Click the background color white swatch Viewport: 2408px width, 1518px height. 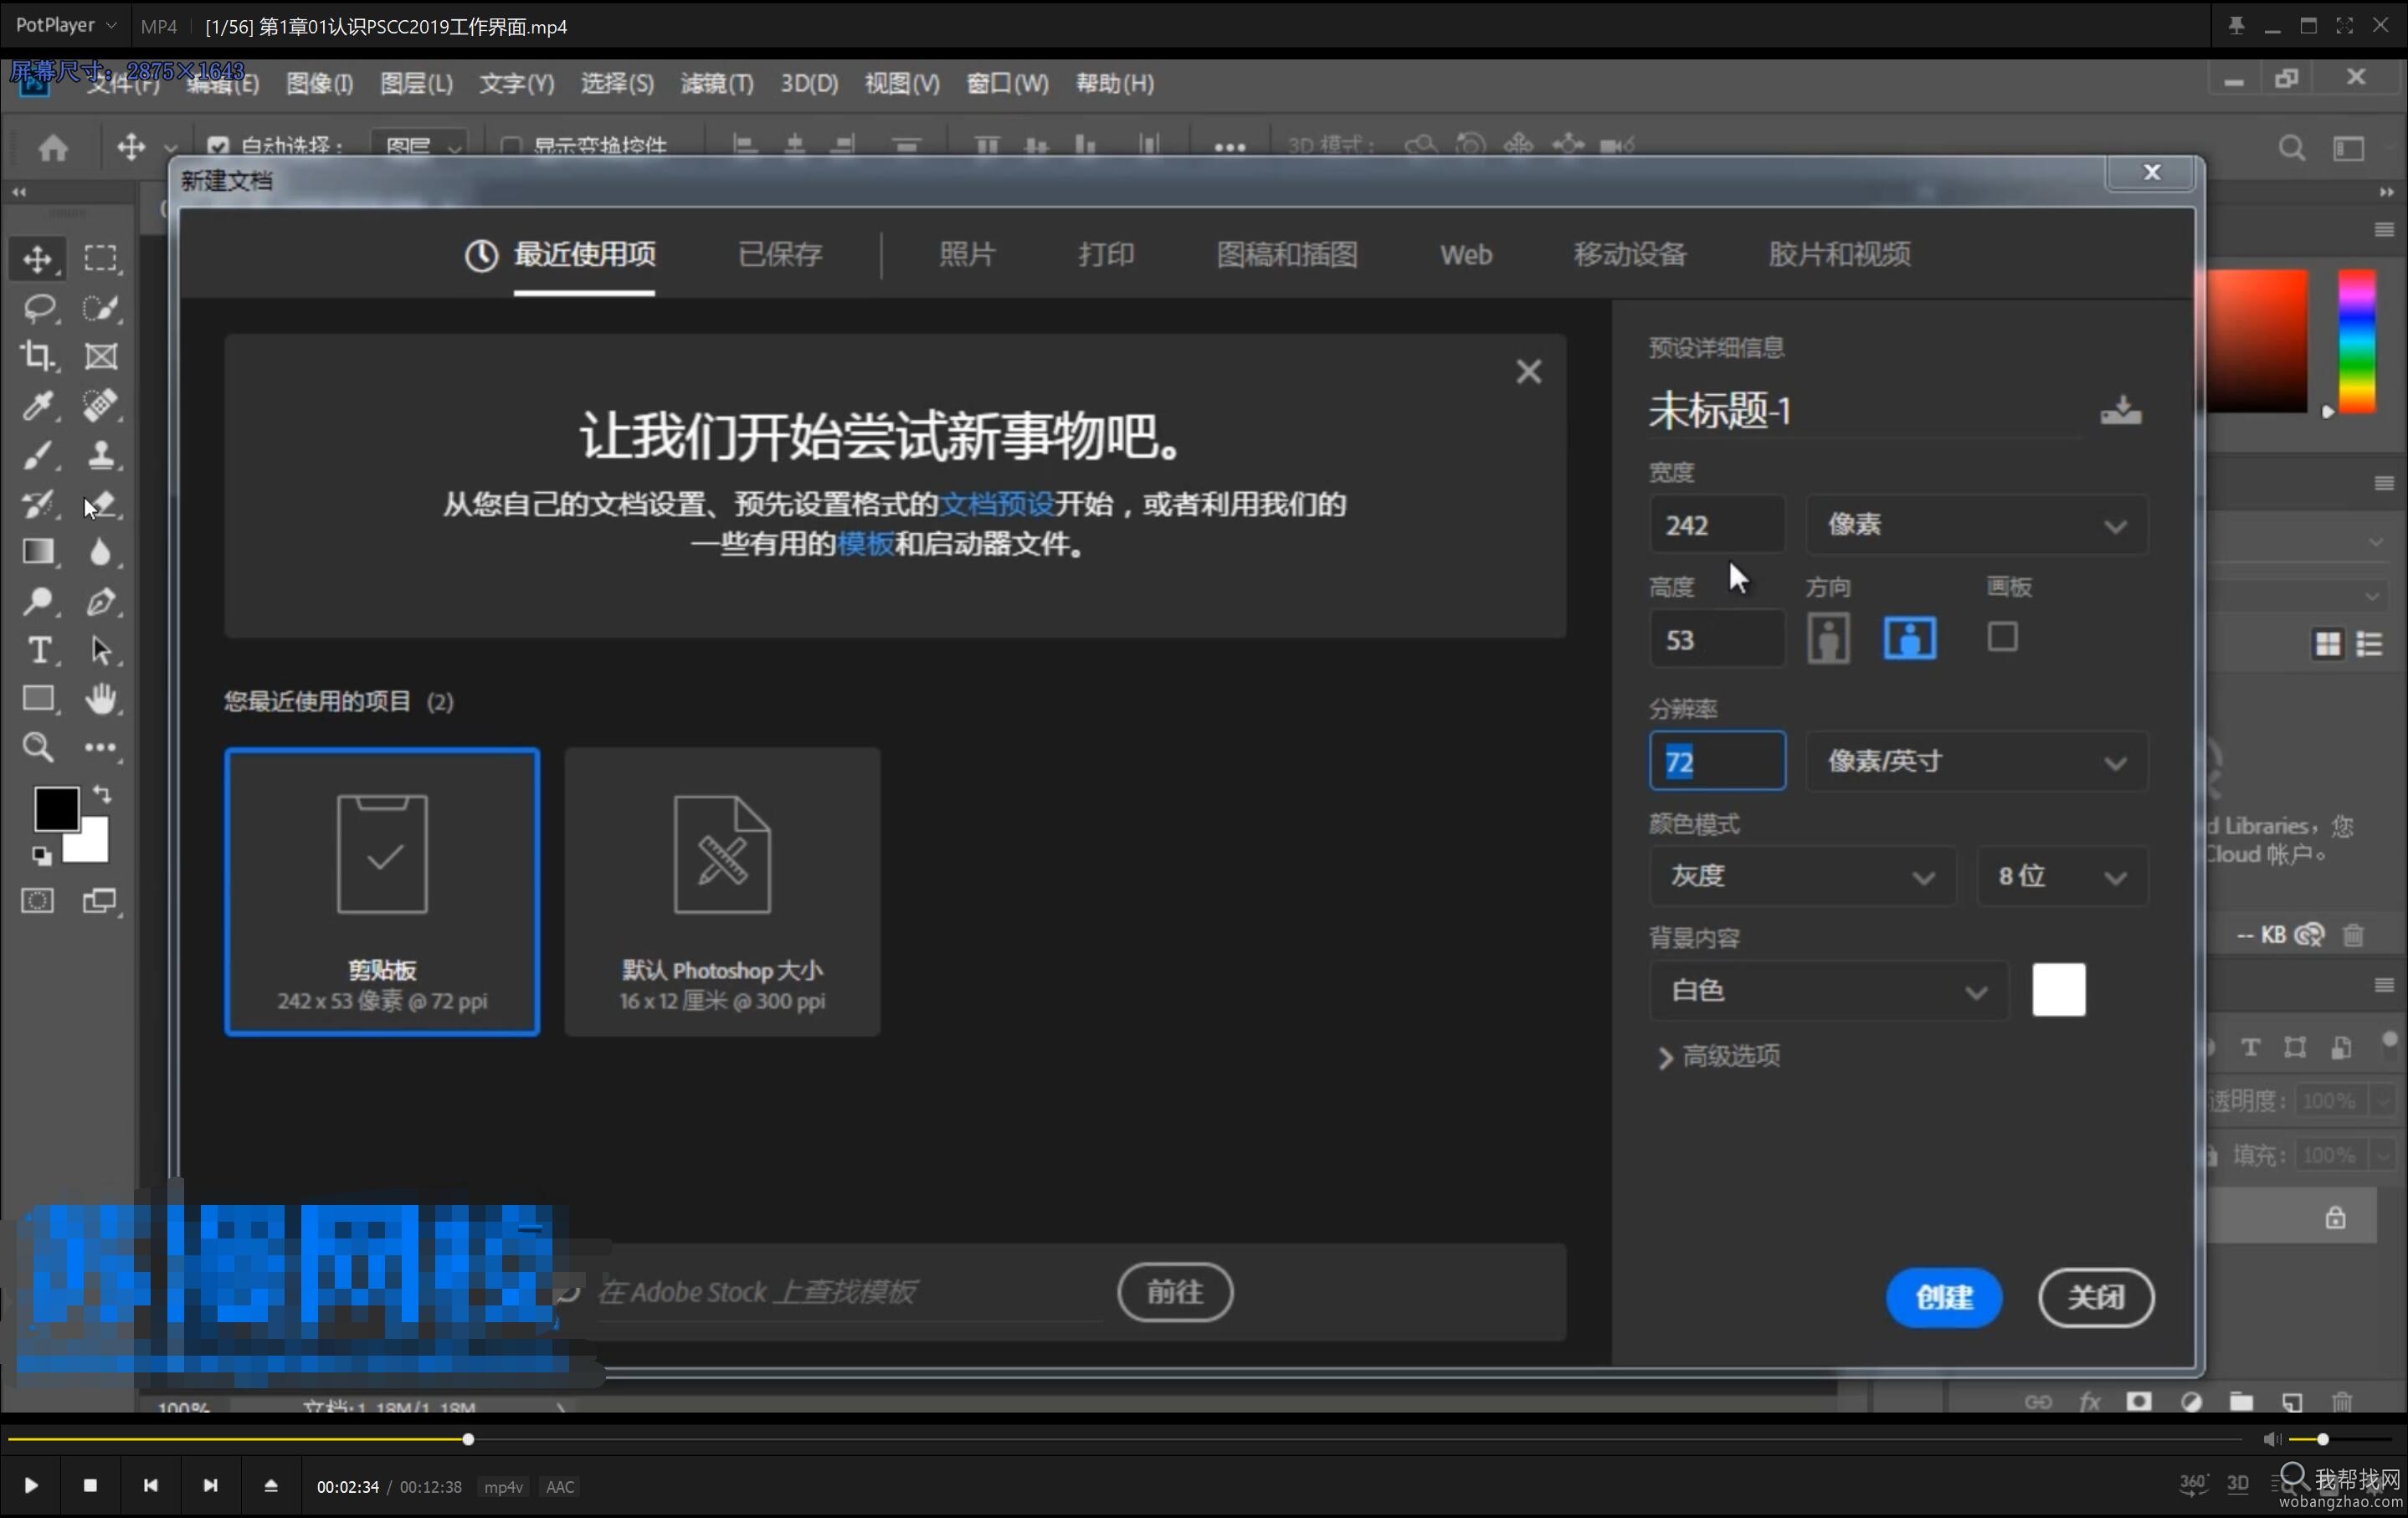click(x=2059, y=990)
